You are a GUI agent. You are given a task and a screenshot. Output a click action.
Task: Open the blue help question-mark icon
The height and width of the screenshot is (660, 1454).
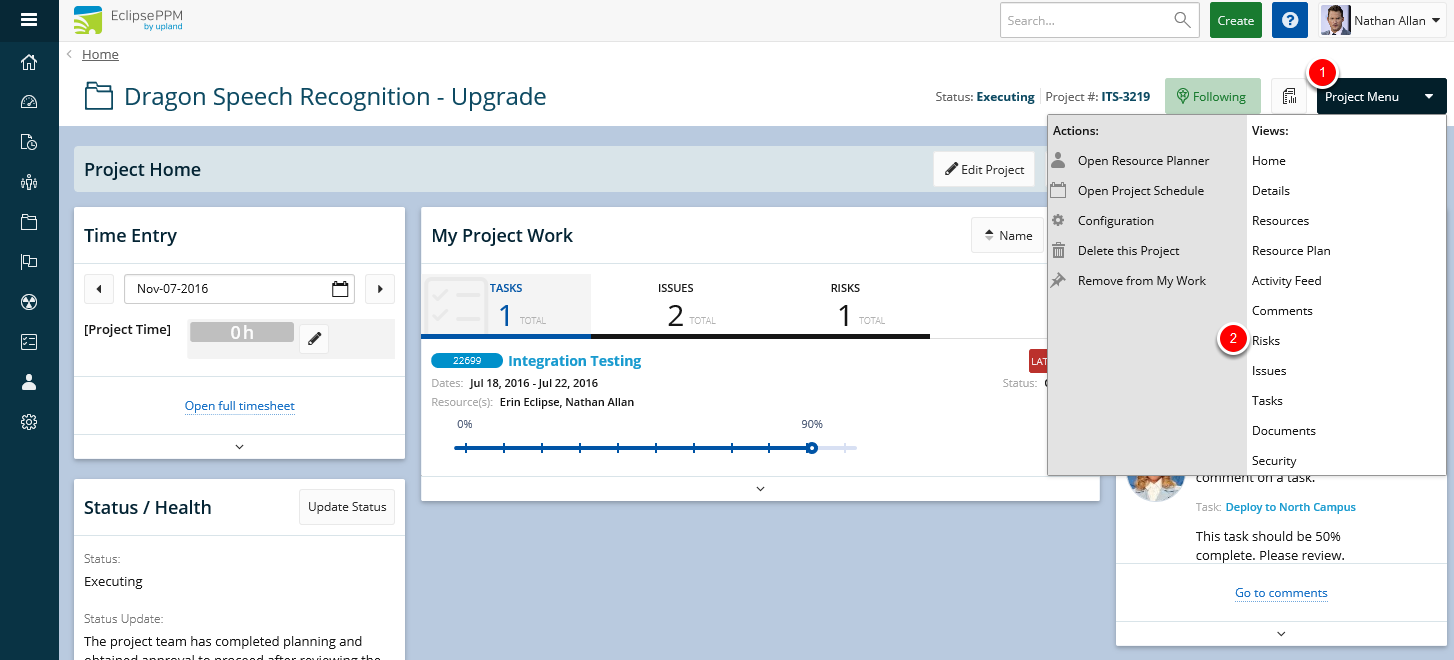pos(1290,20)
